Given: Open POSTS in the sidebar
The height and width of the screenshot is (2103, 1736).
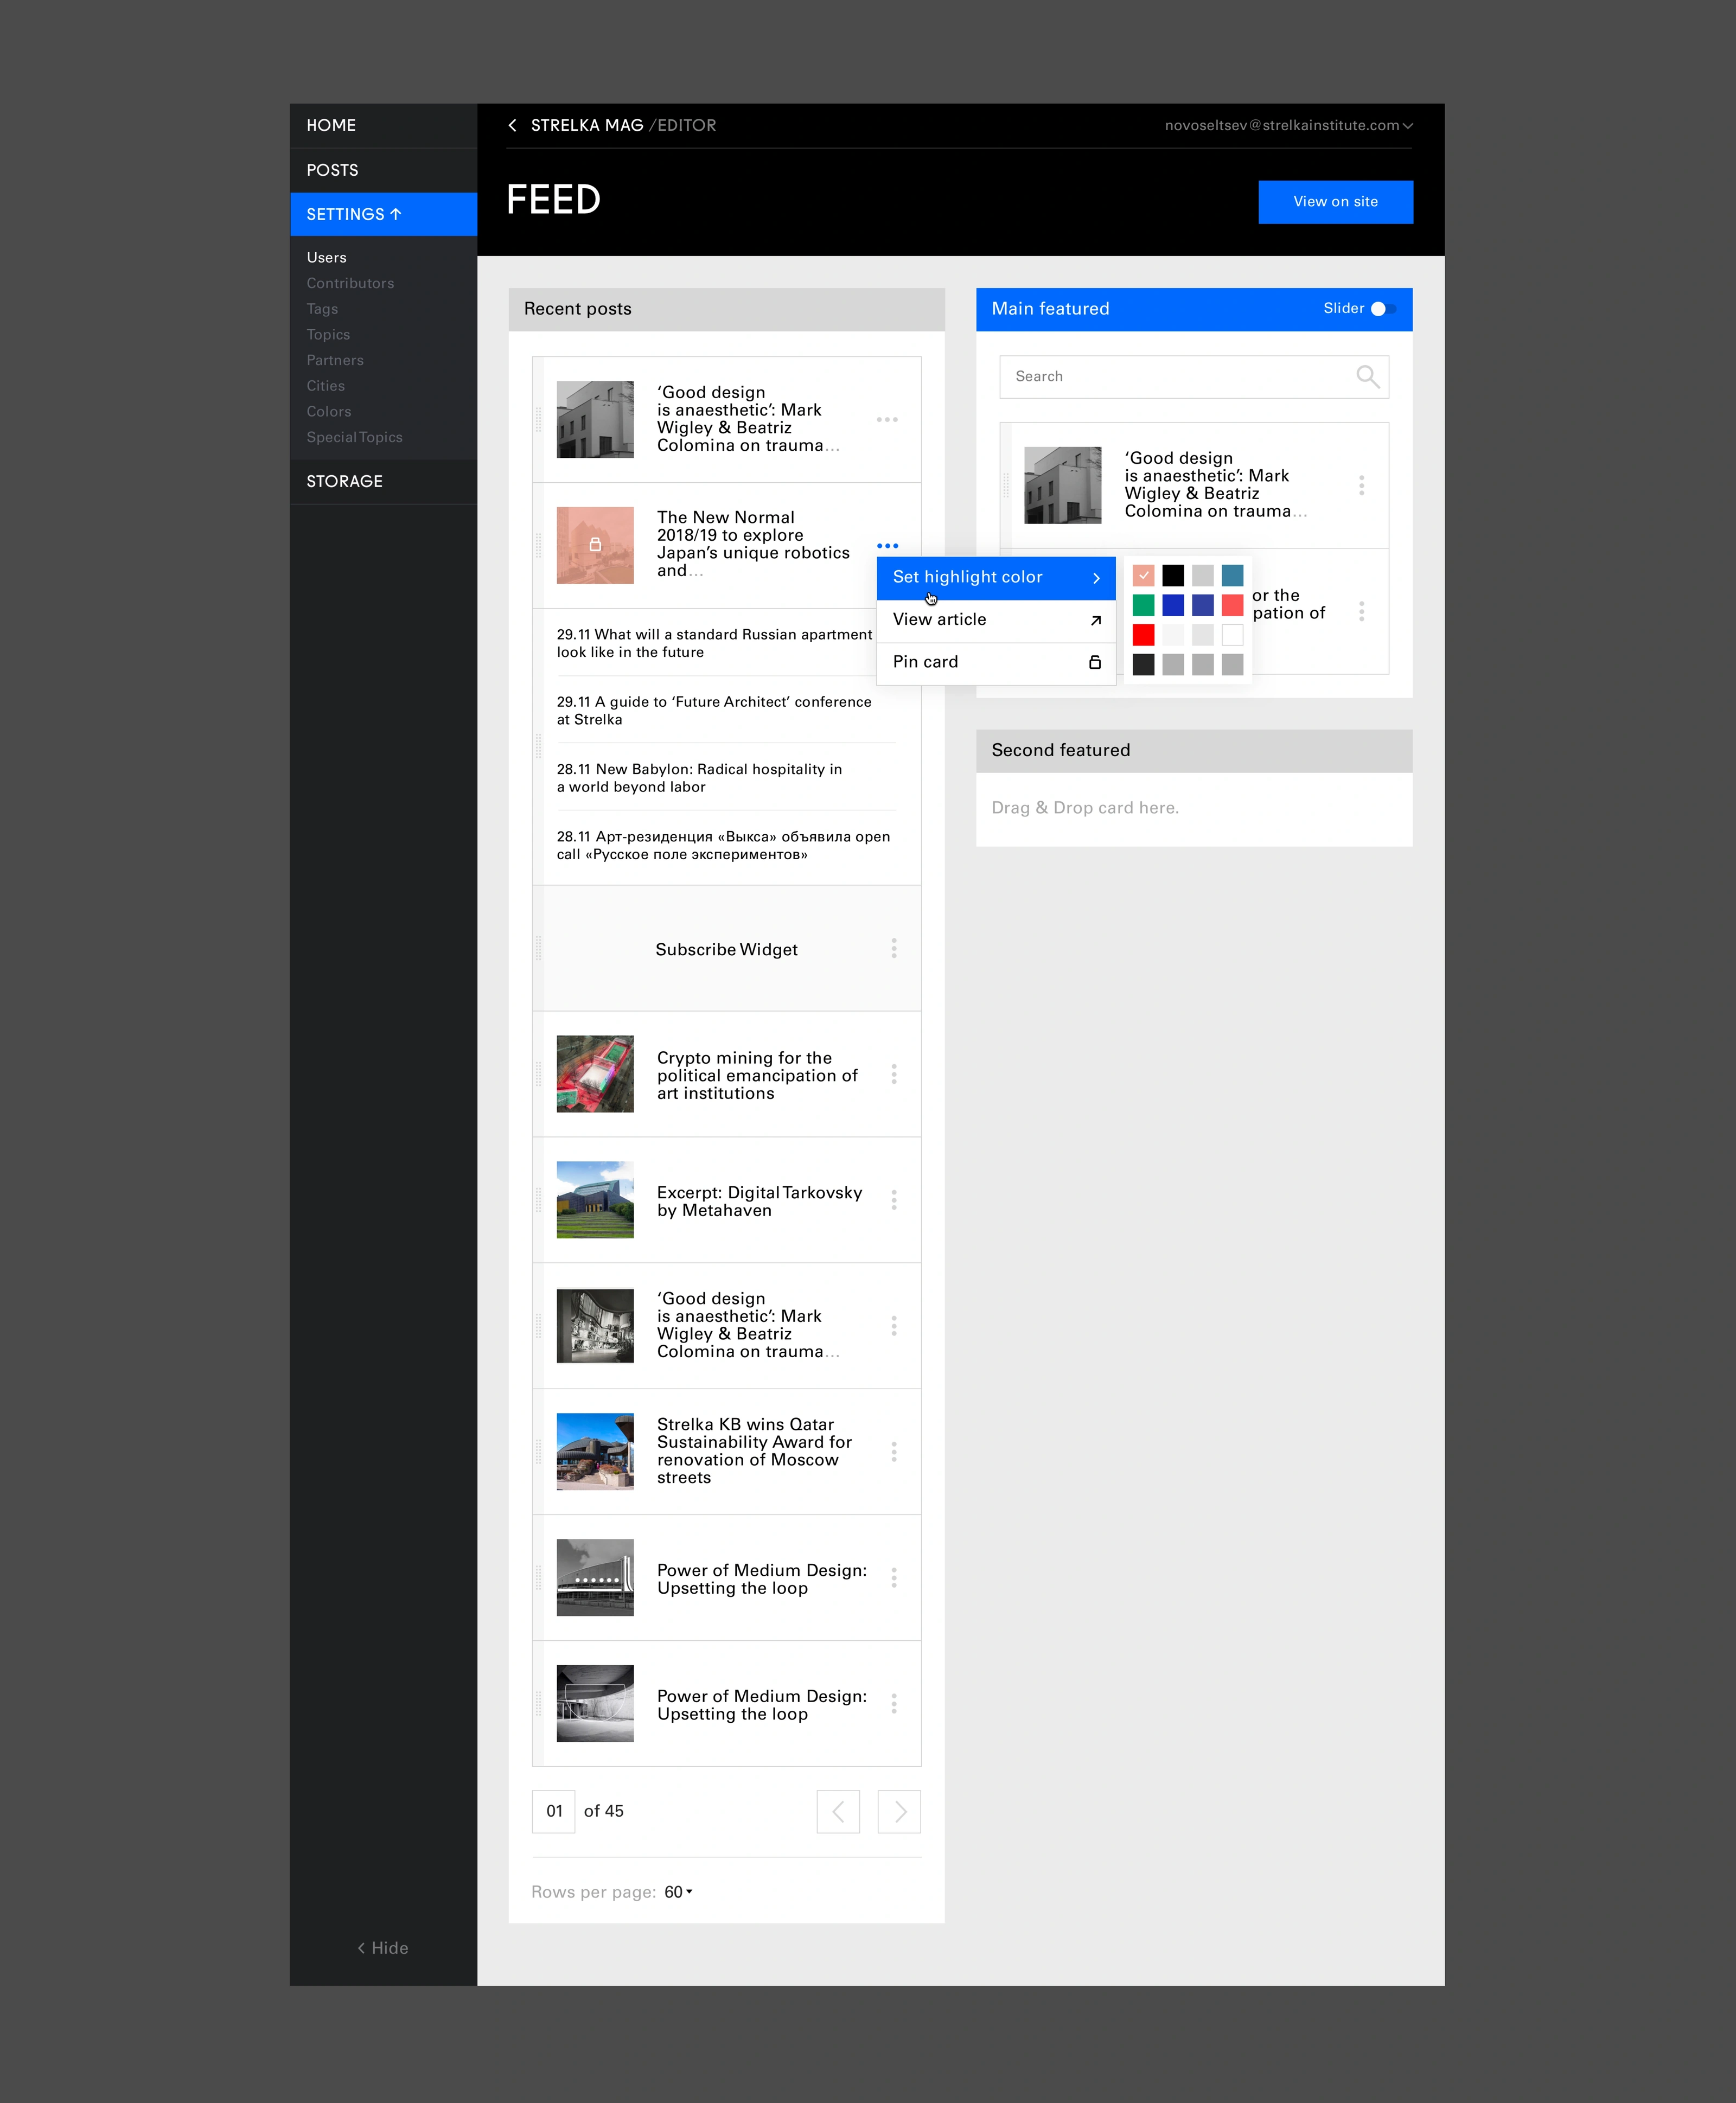Looking at the screenshot, I should click(384, 170).
